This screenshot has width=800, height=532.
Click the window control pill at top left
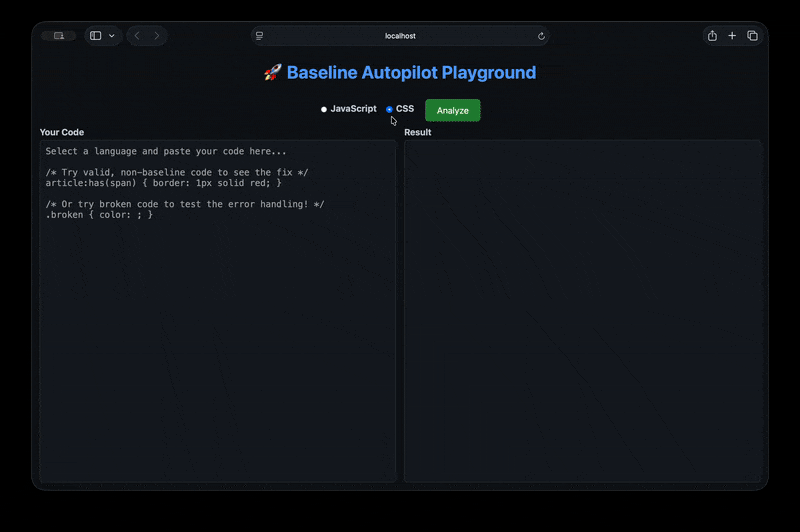click(x=59, y=36)
